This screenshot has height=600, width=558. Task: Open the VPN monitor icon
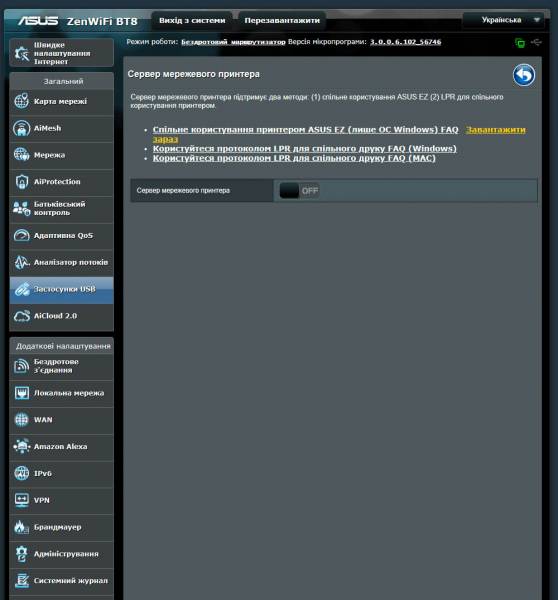(x=21, y=500)
